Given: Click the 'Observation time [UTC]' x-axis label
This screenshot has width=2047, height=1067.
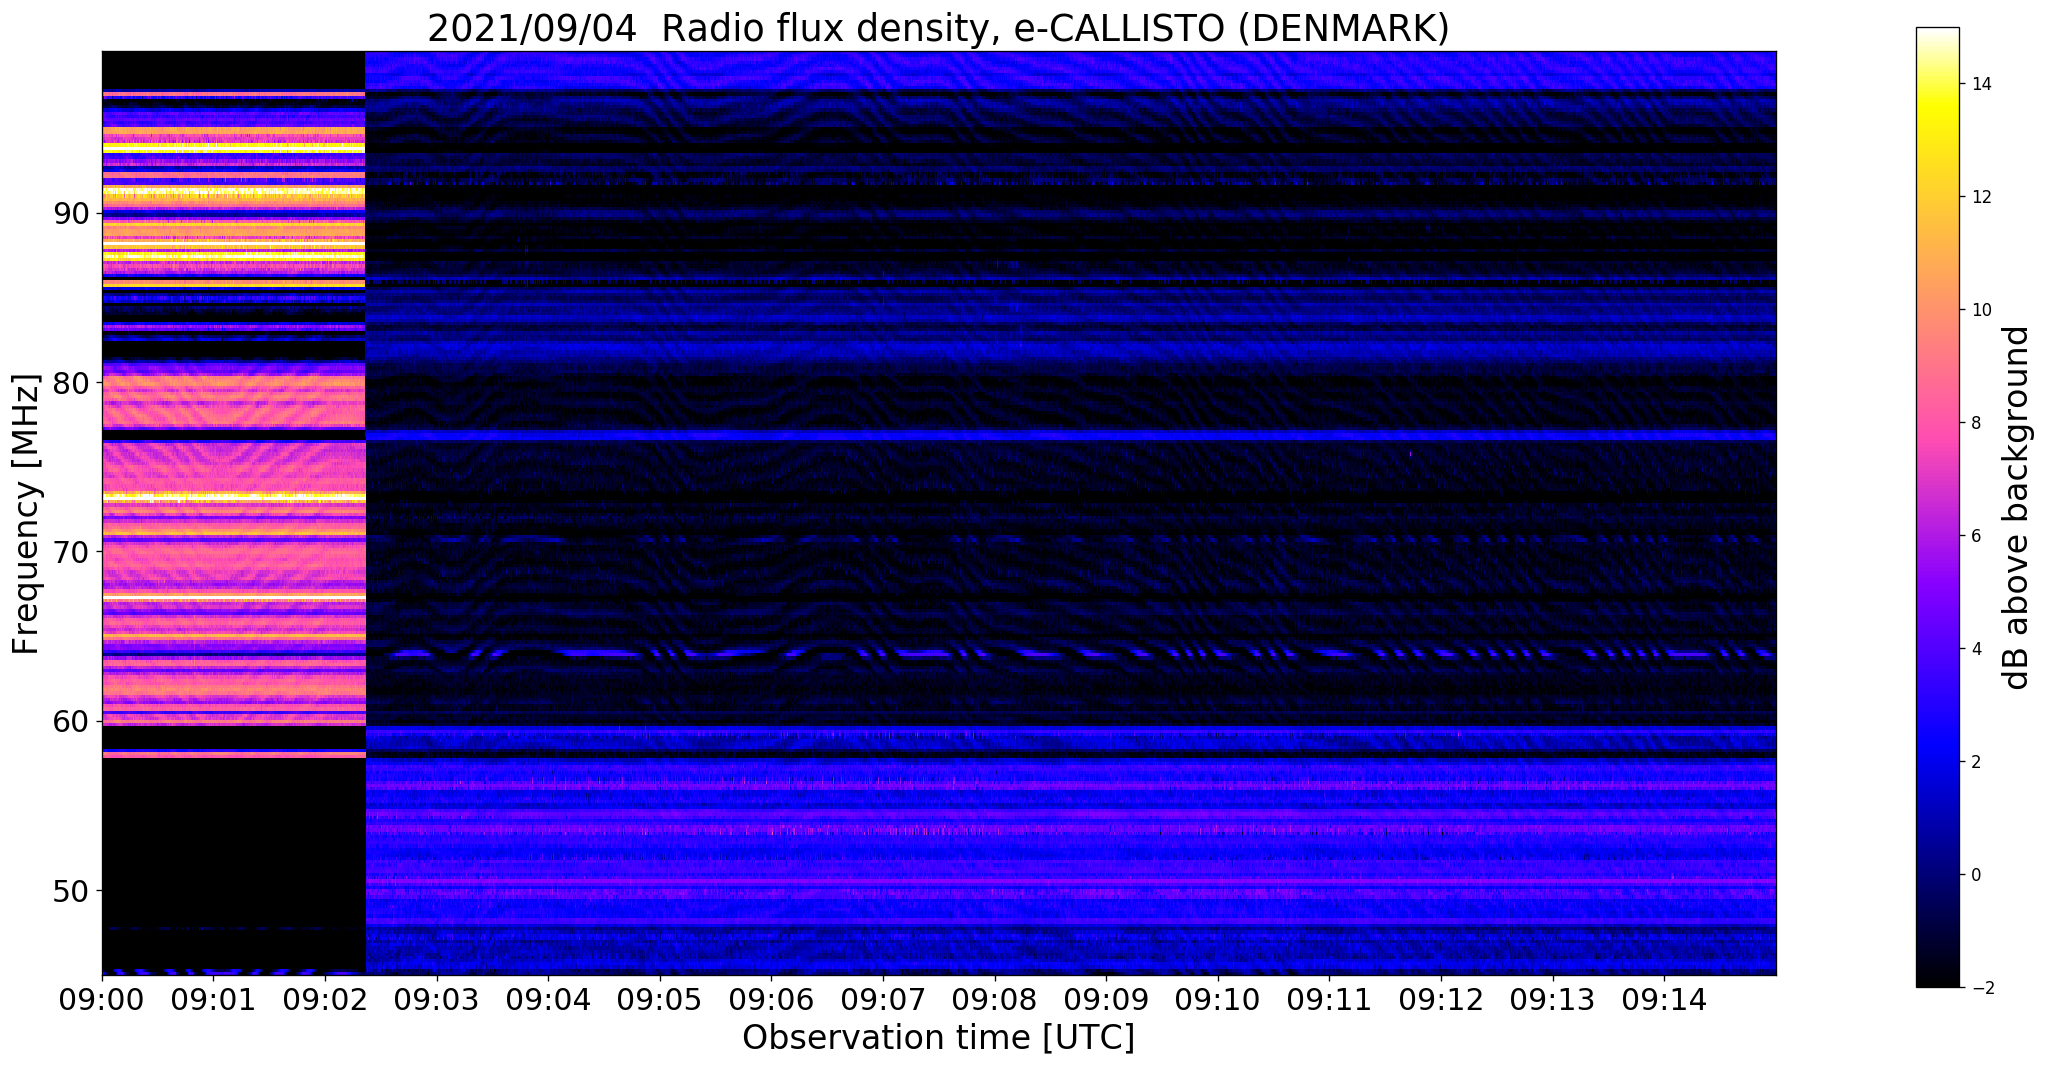Looking at the screenshot, I should pos(938,1037).
